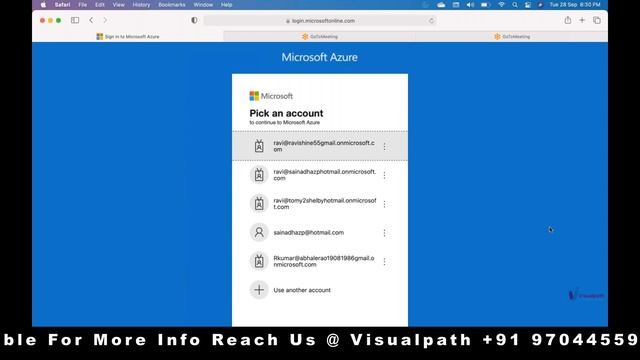The height and width of the screenshot is (360, 640).
Task: Open the Apple menu
Action: tap(43, 5)
